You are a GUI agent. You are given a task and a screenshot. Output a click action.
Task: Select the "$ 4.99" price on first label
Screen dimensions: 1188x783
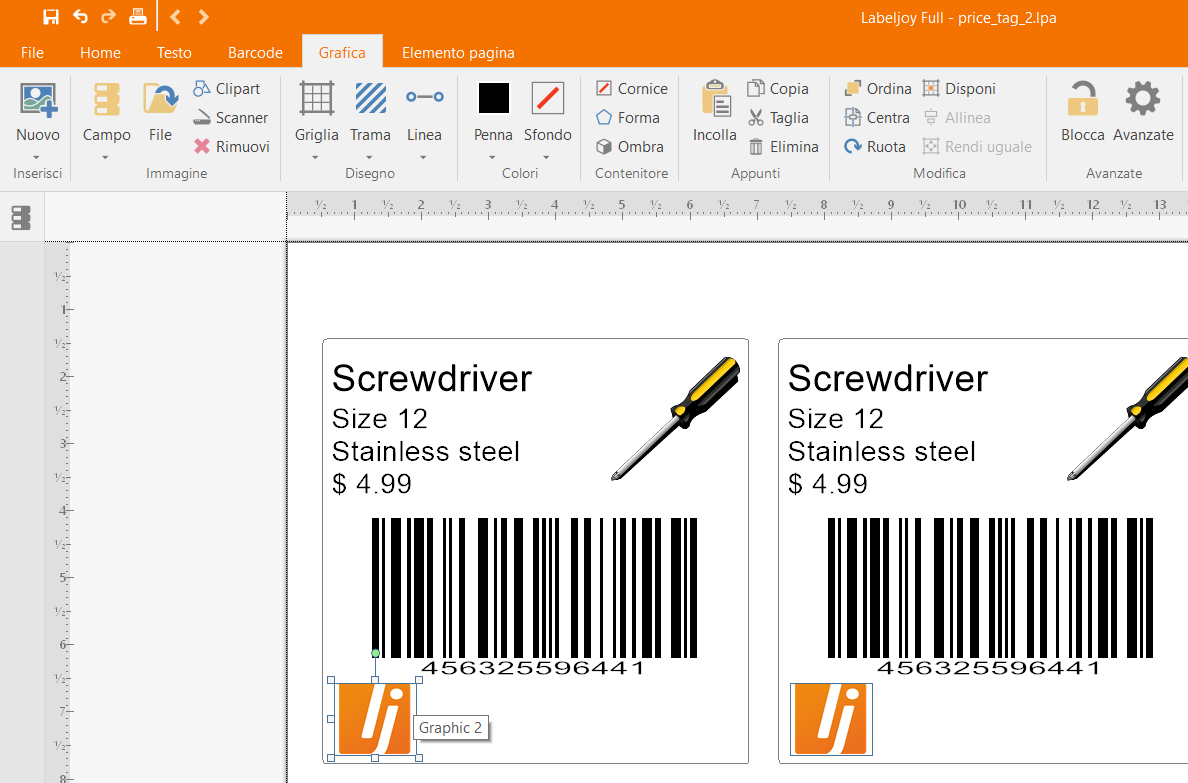(x=371, y=484)
